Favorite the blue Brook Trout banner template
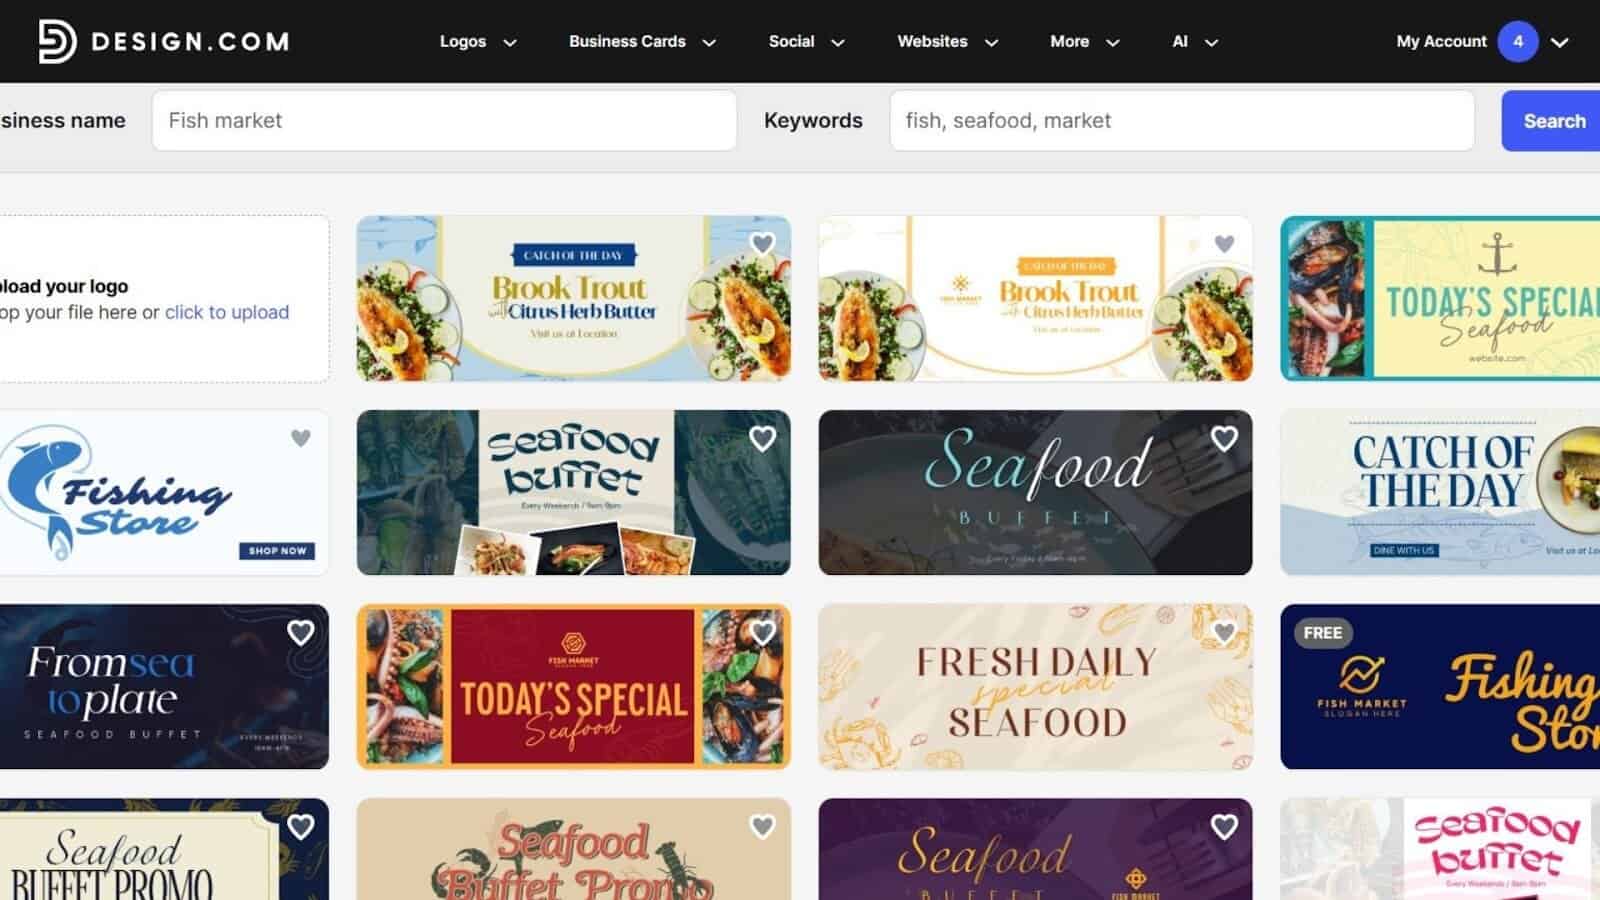The height and width of the screenshot is (900, 1600). 763,244
